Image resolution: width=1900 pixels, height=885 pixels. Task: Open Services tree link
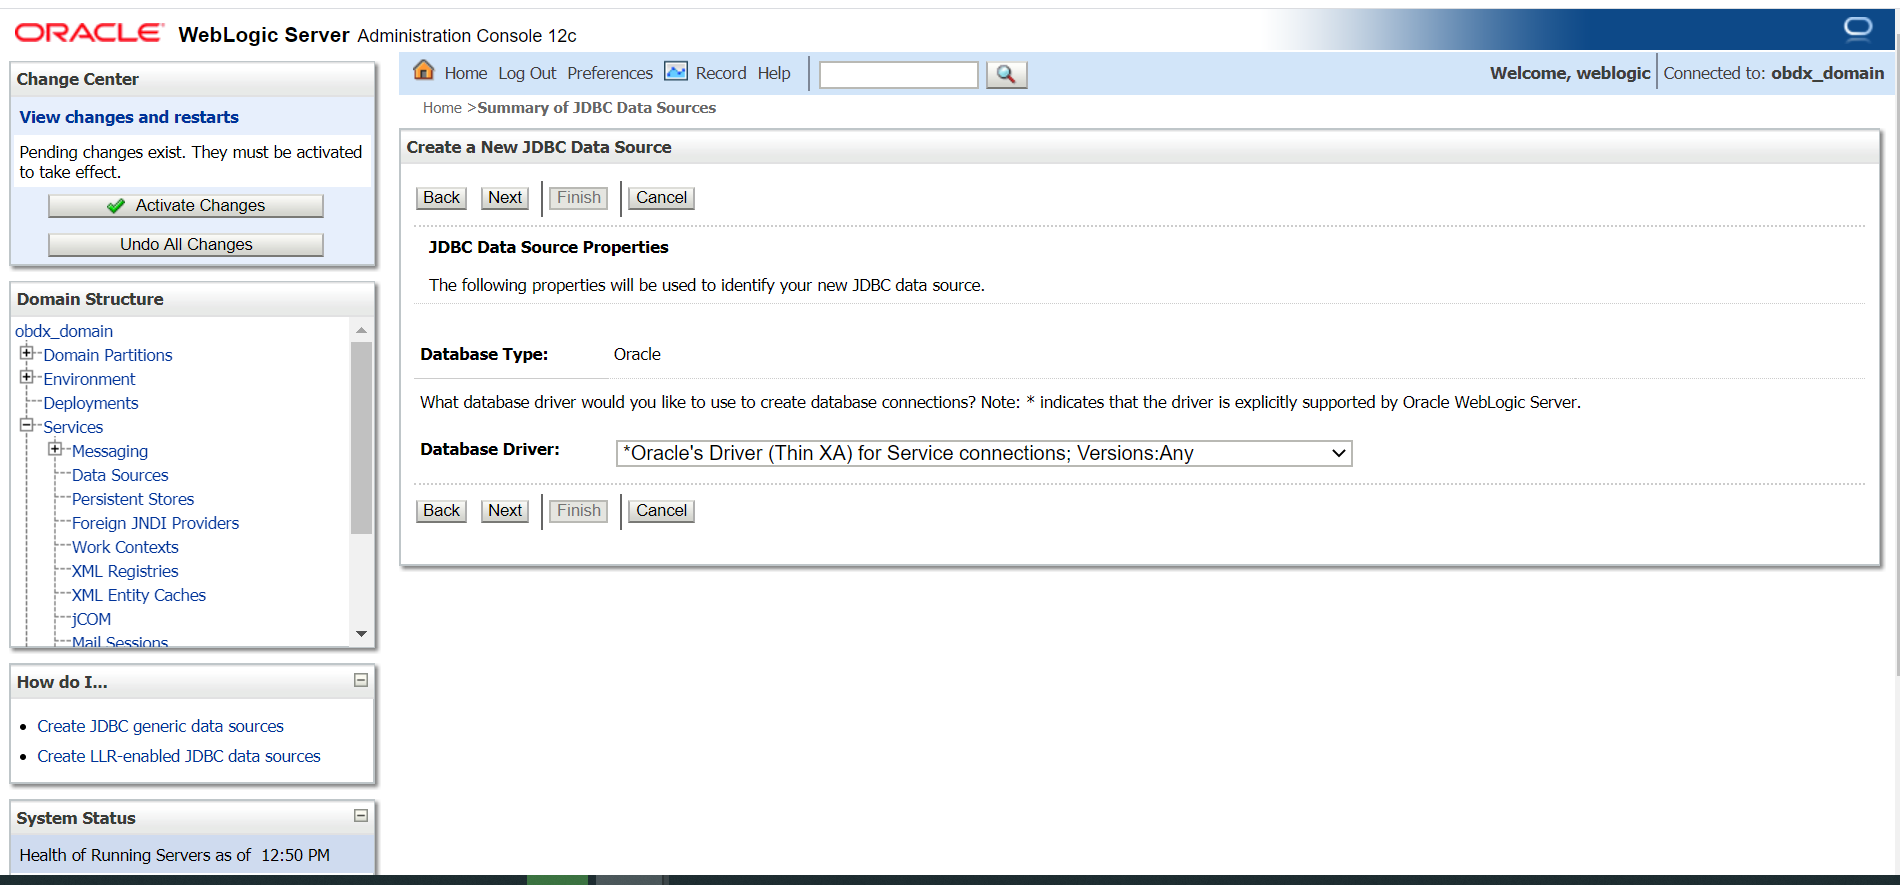[73, 427]
